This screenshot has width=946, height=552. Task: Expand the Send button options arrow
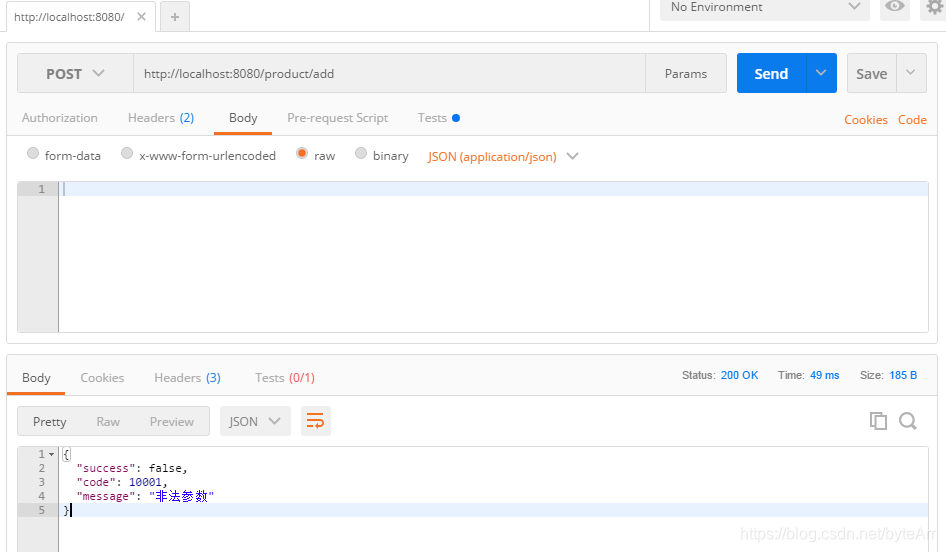coord(821,73)
